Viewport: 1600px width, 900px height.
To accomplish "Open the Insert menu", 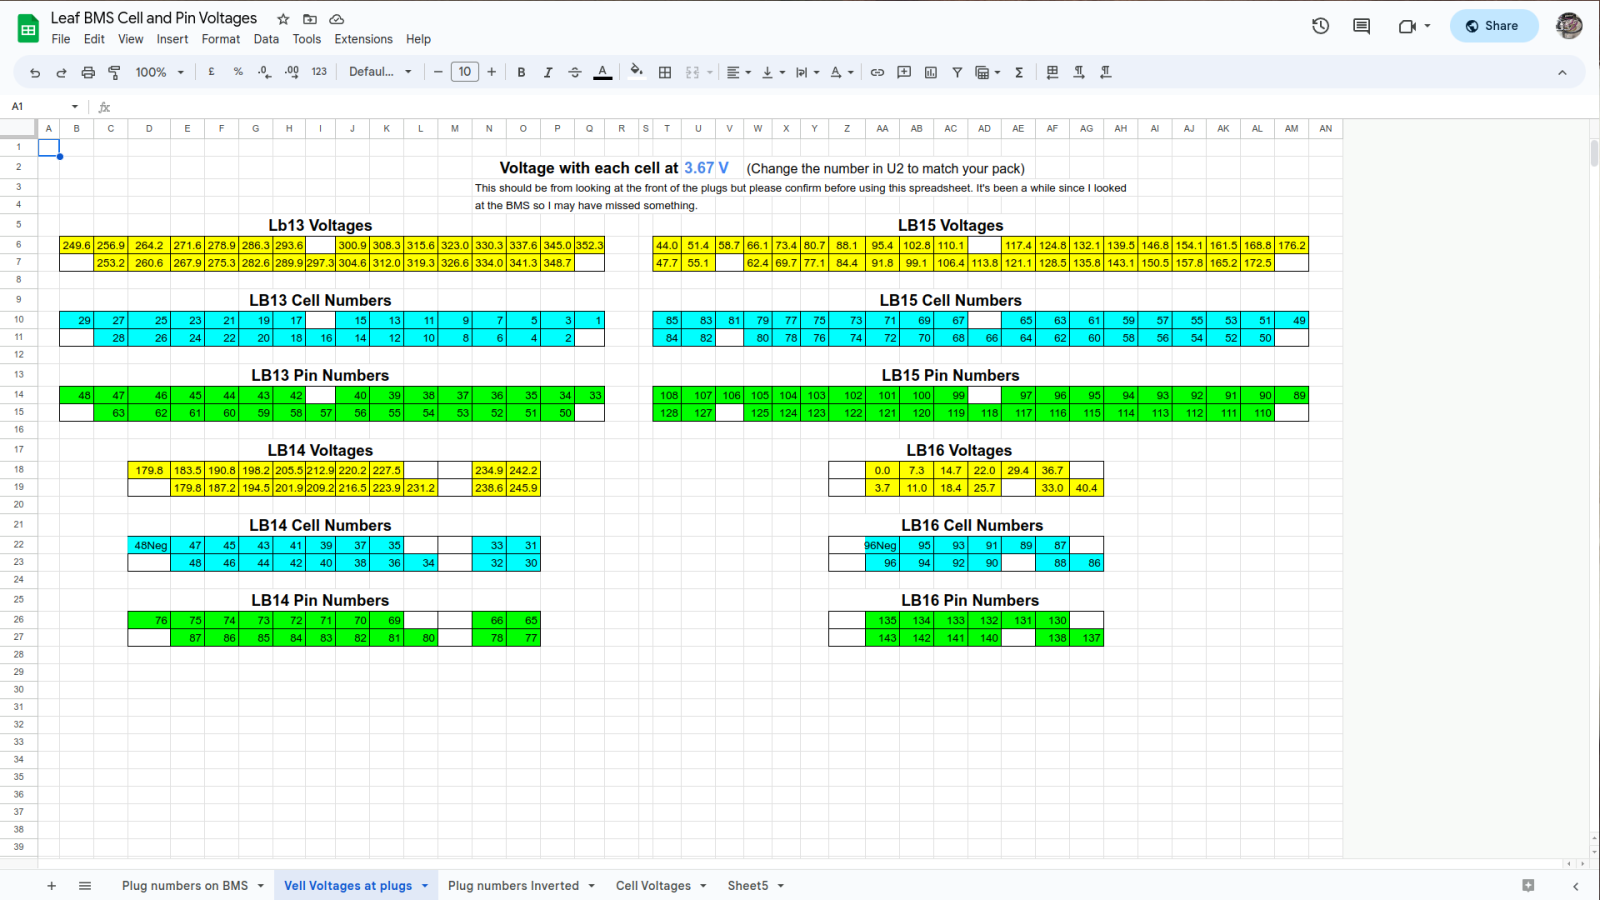I will (x=172, y=39).
